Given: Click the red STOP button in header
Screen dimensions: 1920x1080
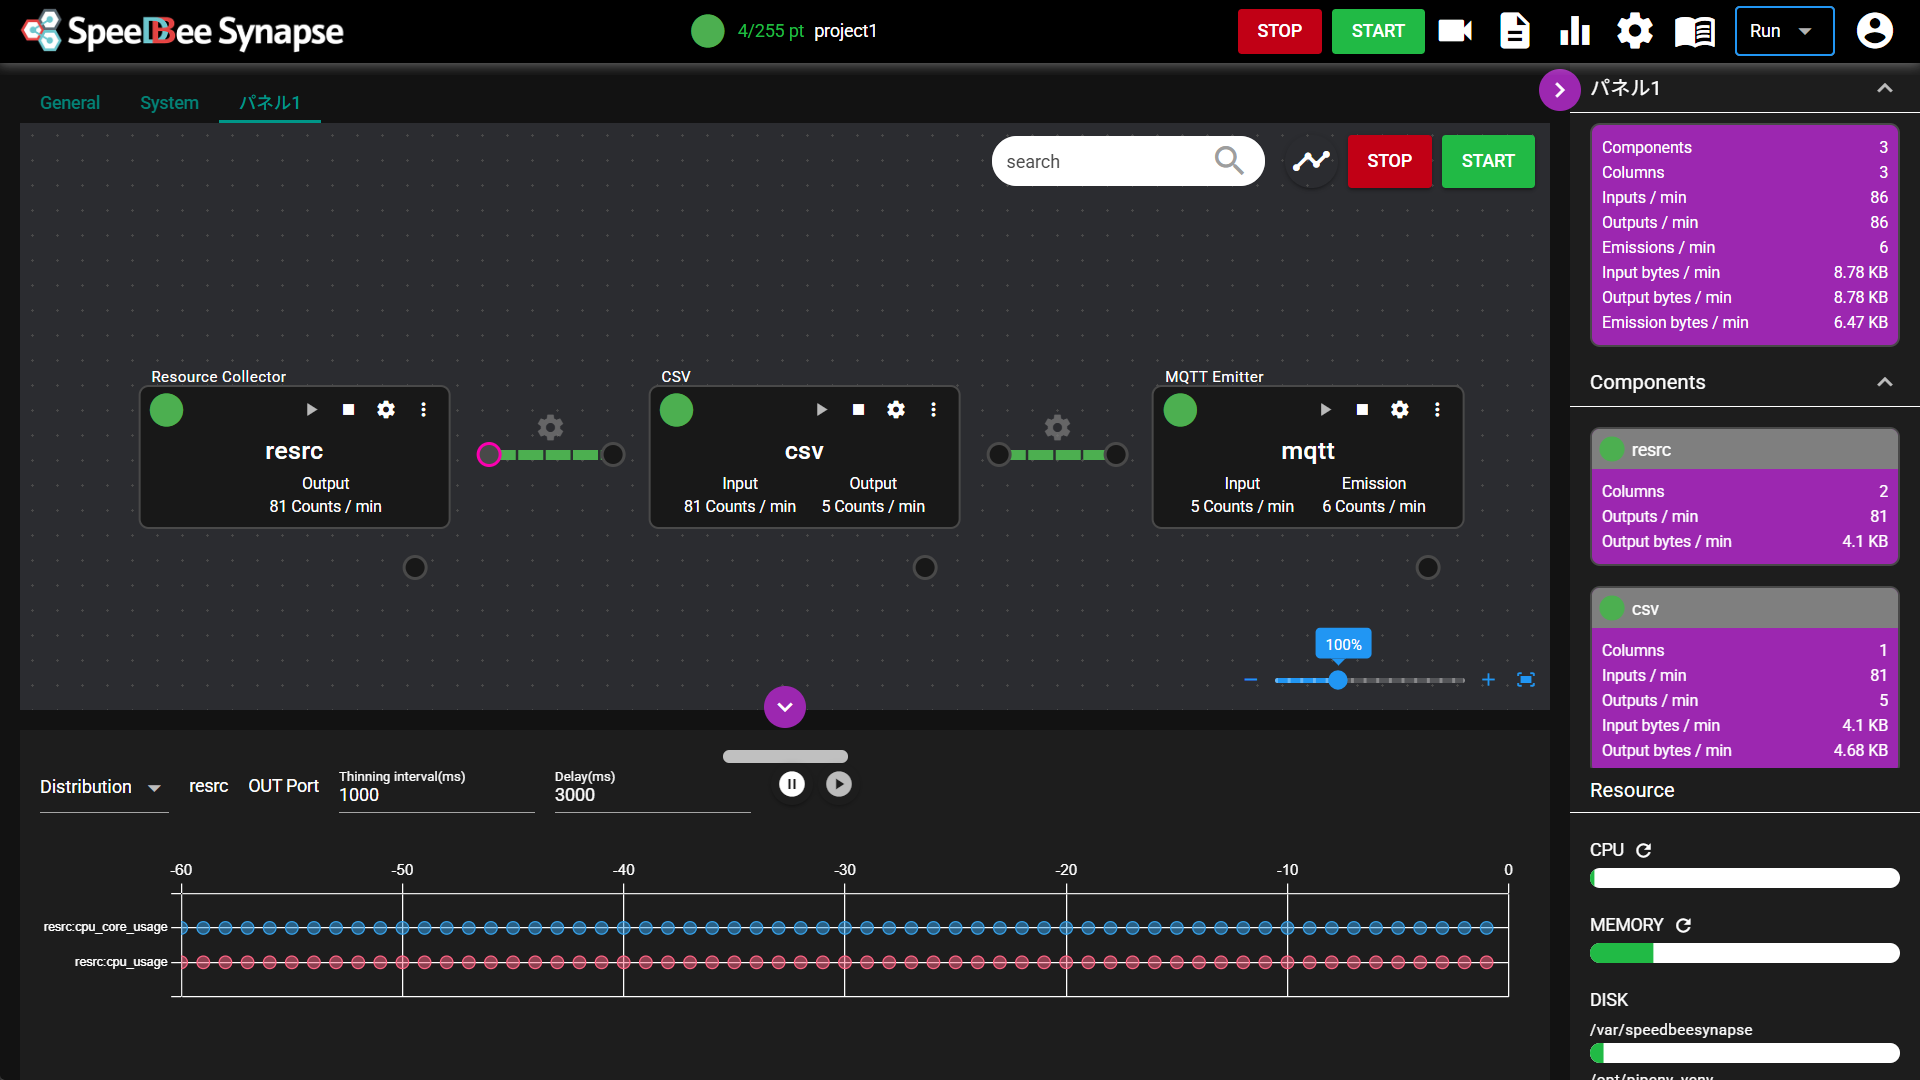Looking at the screenshot, I should 1279,31.
